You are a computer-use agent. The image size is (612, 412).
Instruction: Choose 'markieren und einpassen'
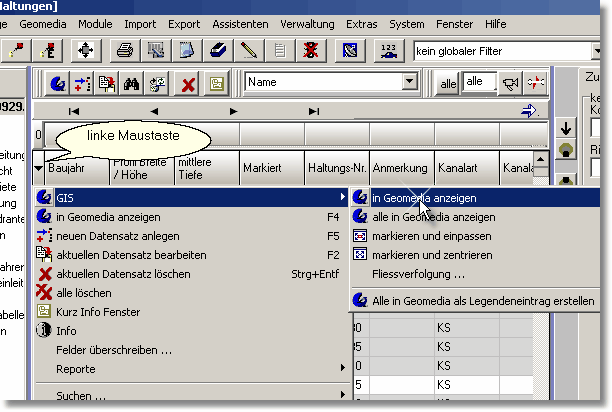(x=475, y=236)
